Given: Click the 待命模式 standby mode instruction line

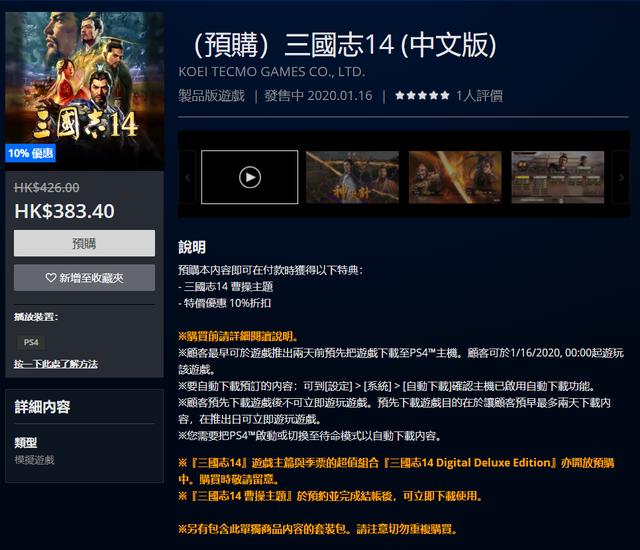Looking at the screenshot, I should click(310, 436).
